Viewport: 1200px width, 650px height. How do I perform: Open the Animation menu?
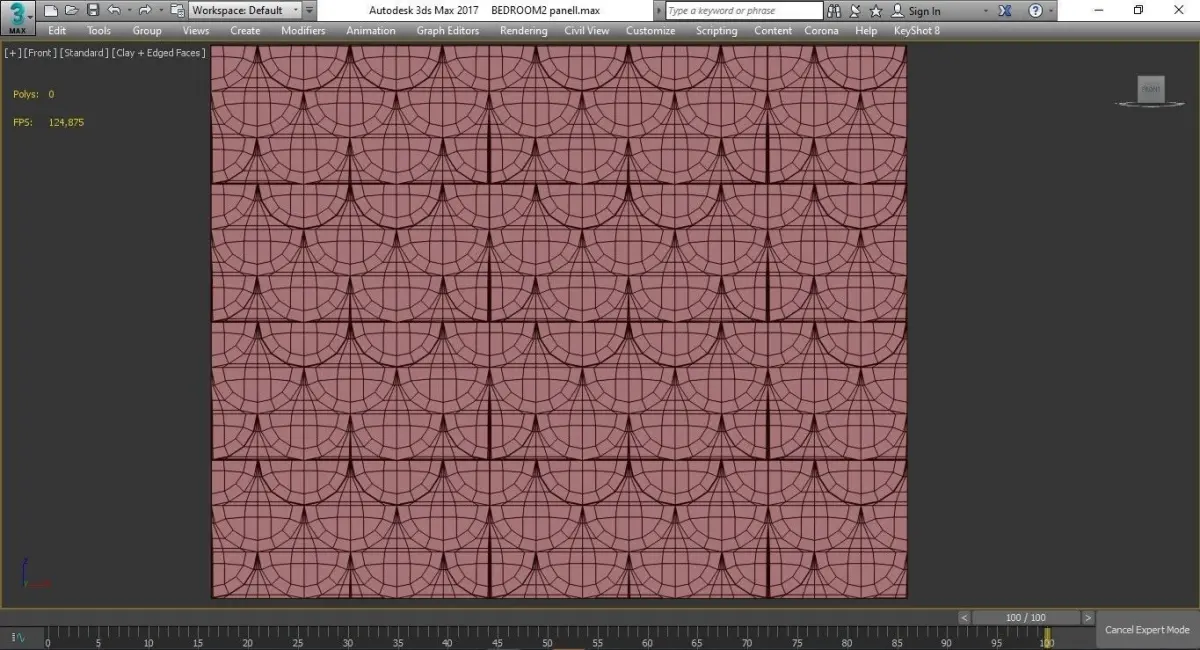[x=371, y=31]
